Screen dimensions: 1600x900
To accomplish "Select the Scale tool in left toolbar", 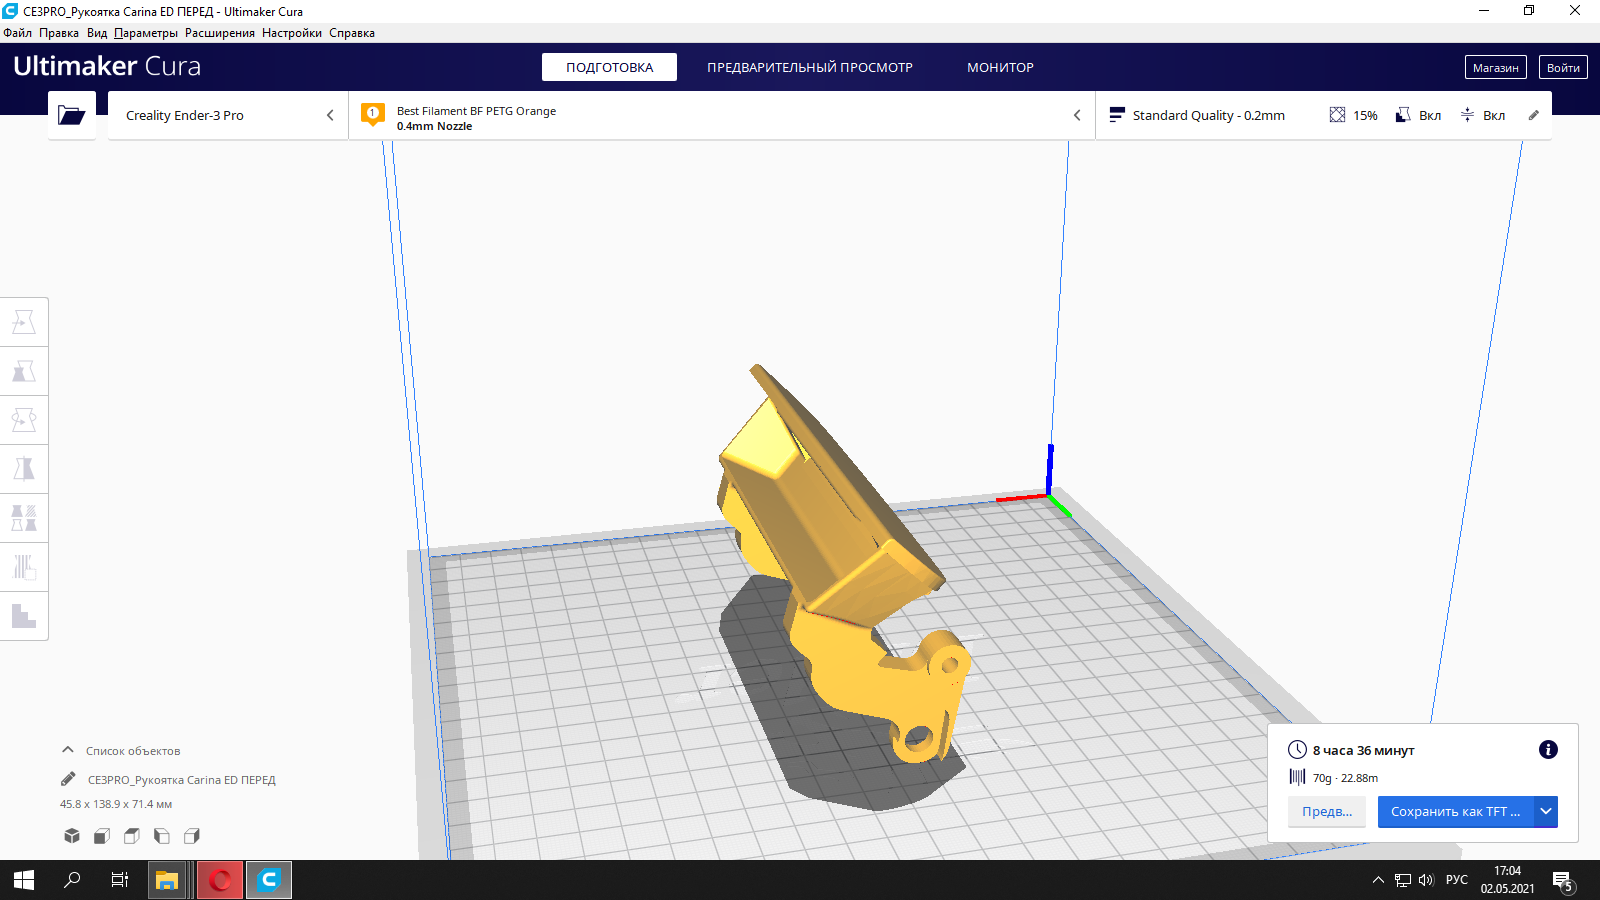I will pos(24,371).
